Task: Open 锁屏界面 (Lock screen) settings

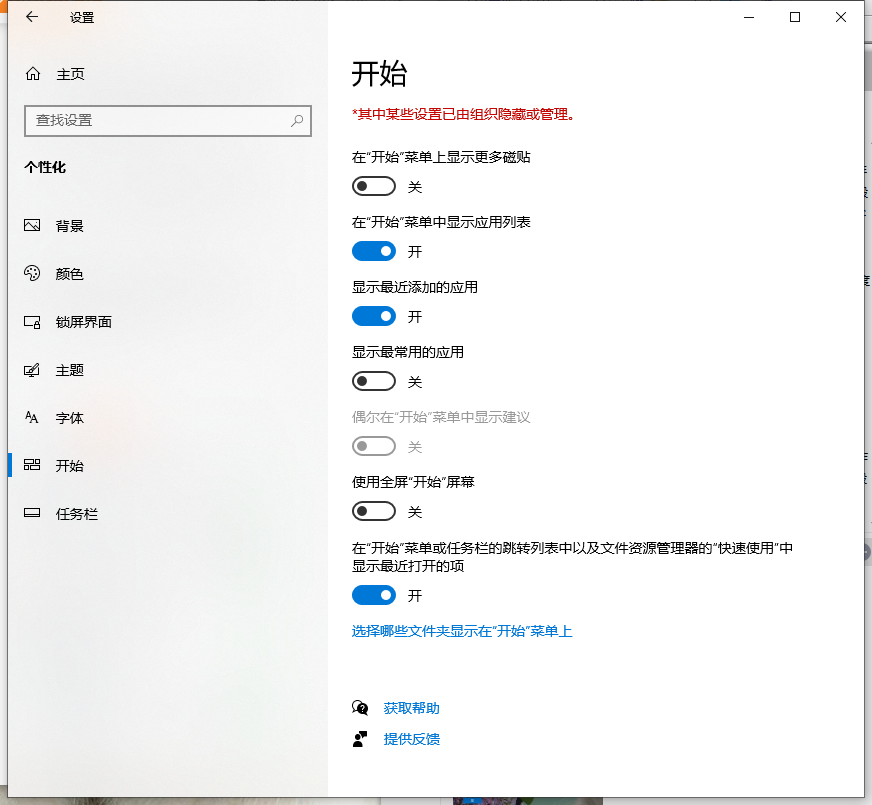Action: tap(33, 322)
